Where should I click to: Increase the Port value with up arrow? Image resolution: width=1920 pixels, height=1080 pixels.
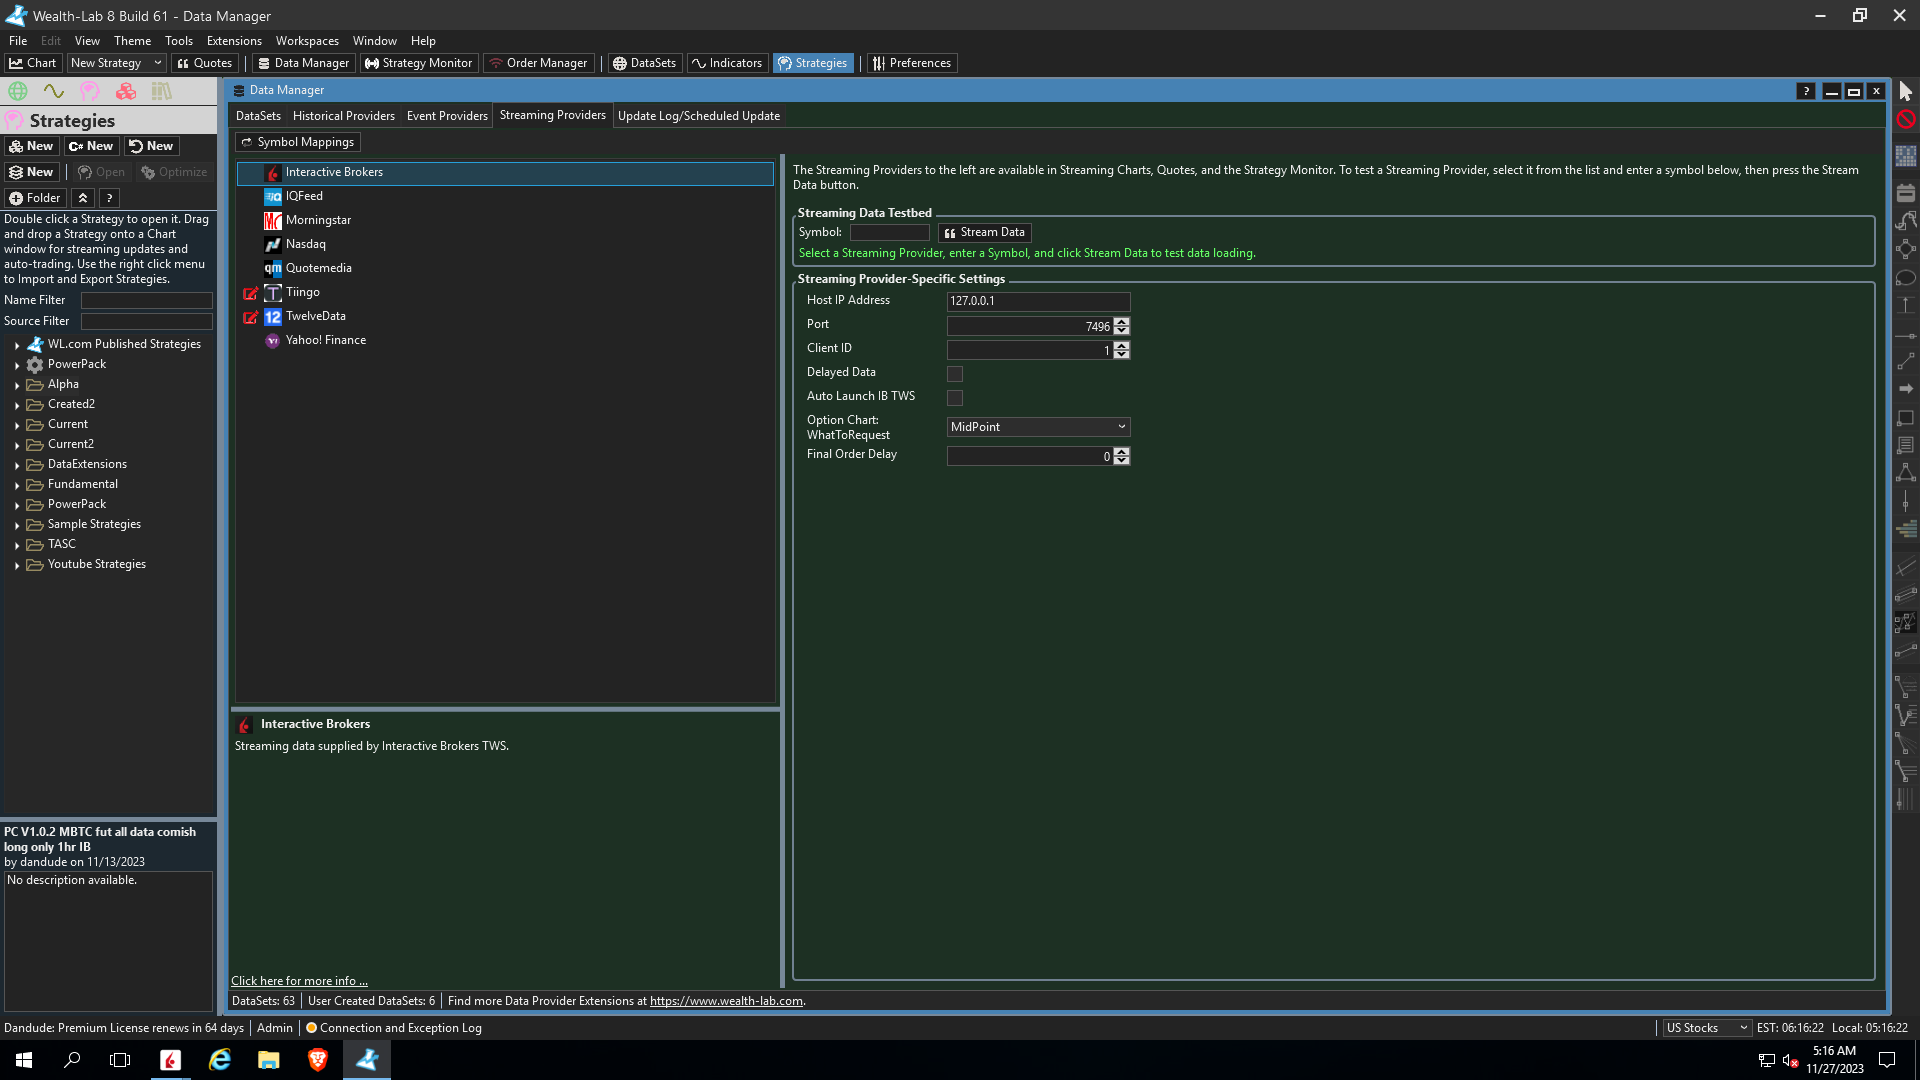[x=1122, y=322]
